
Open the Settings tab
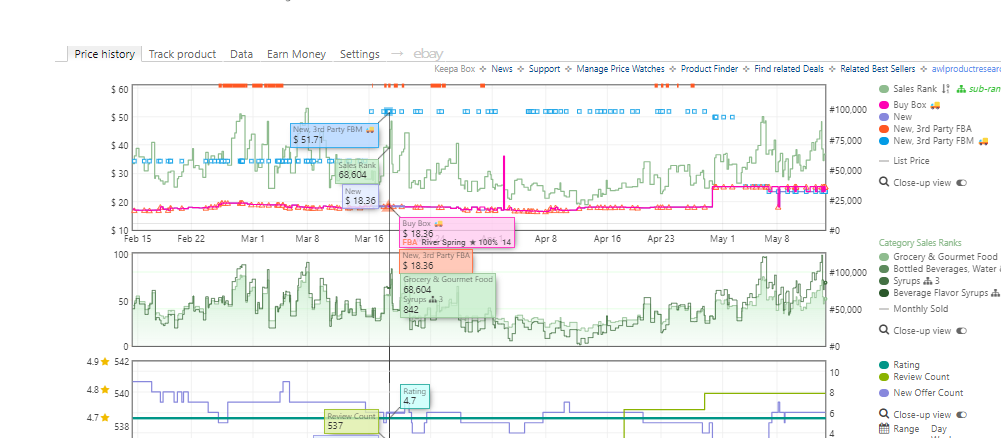pyautogui.click(x=359, y=54)
